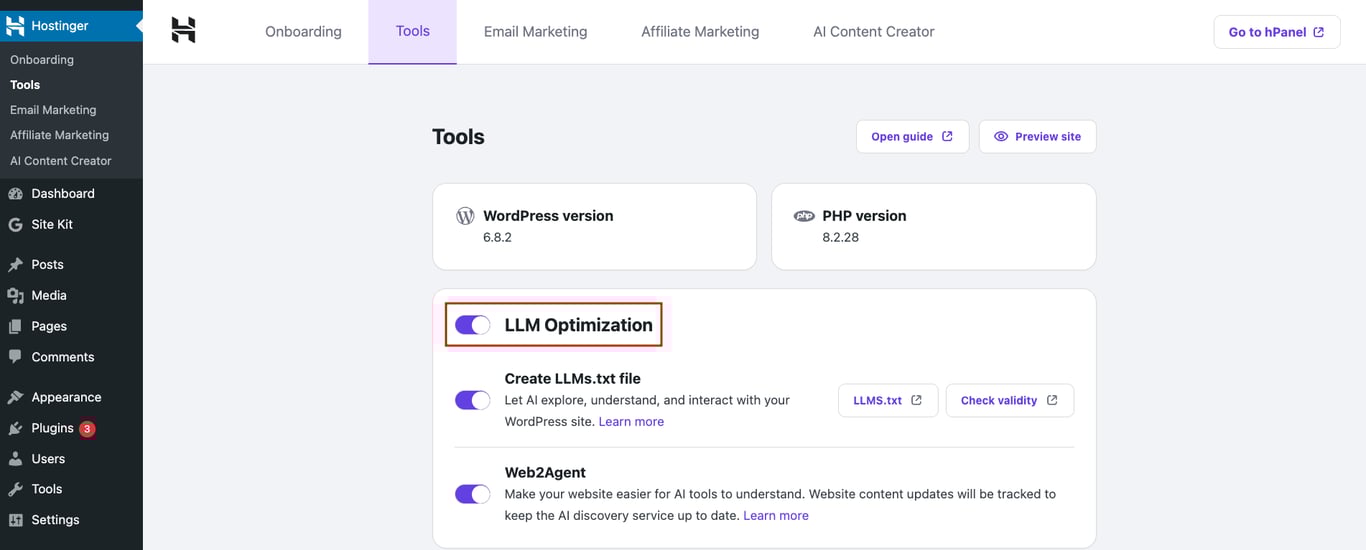The height and width of the screenshot is (550, 1366).
Task: Open the Email Marketing tab
Action: 536,32
